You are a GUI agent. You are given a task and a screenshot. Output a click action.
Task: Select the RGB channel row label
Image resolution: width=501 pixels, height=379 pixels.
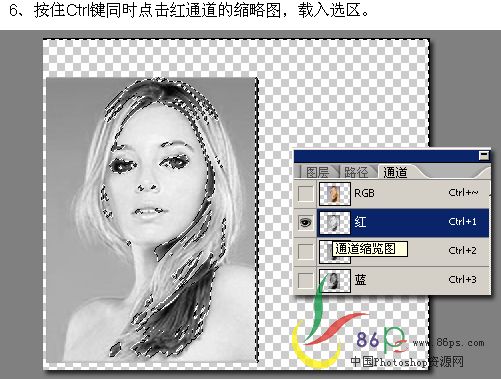pos(364,193)
